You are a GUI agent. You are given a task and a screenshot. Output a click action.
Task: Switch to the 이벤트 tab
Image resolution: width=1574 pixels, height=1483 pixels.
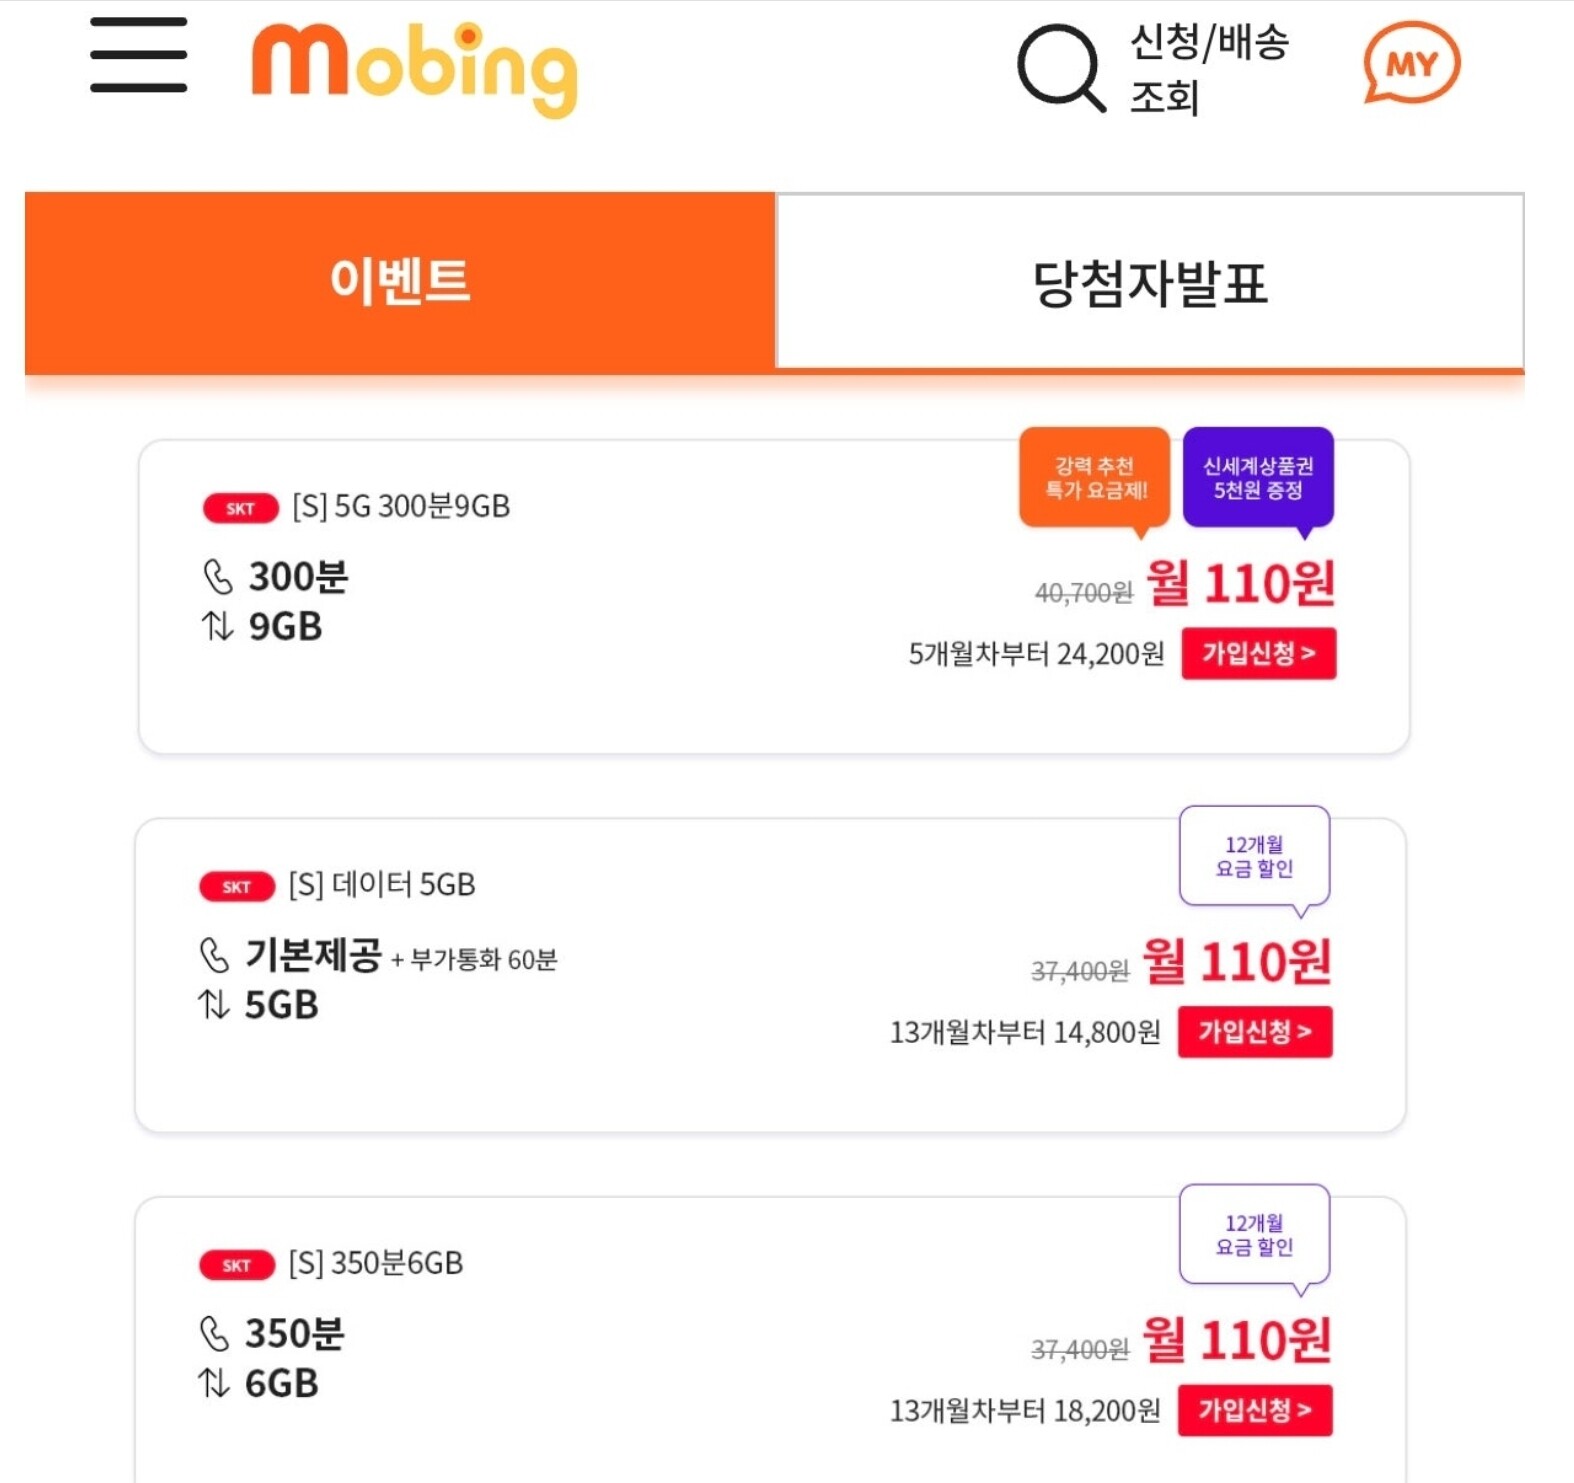coord(400,282)
